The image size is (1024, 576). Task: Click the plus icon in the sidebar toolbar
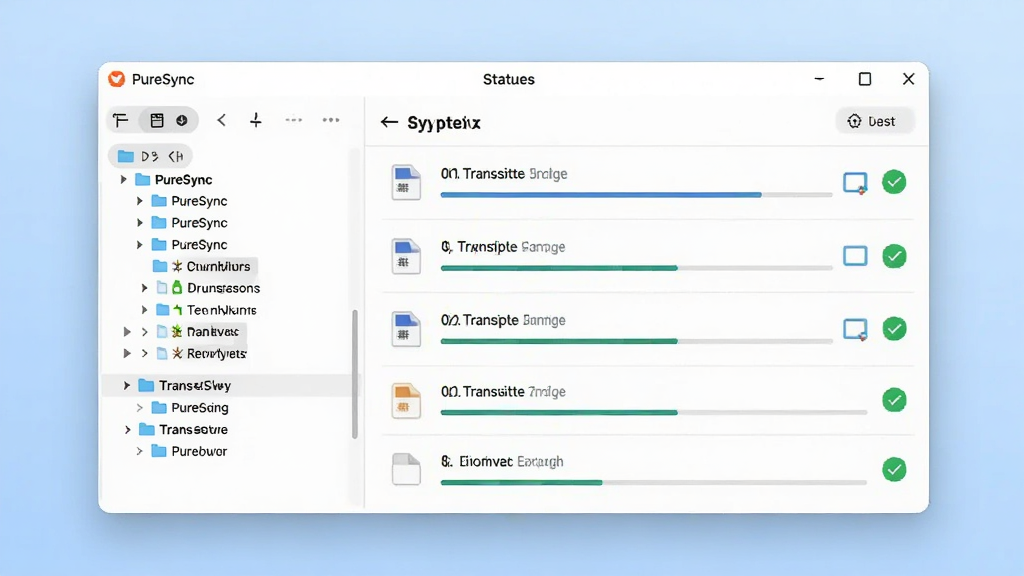tap(256, 120)
